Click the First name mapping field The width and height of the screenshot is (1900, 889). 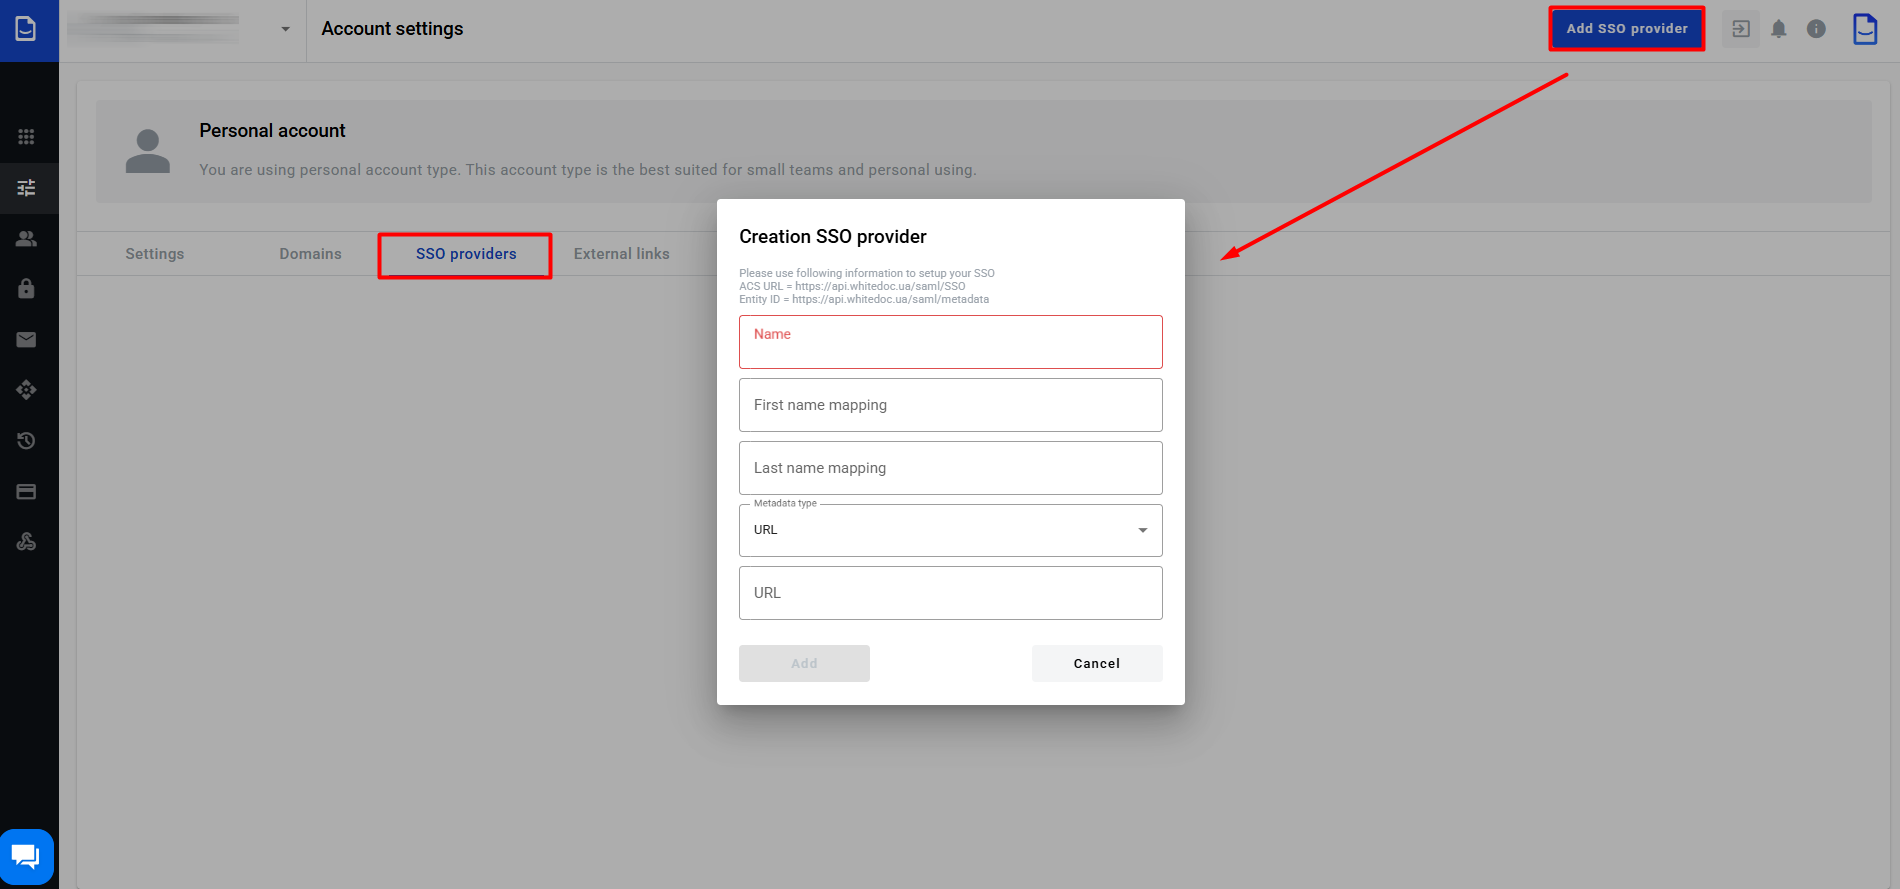click(950, 405)
